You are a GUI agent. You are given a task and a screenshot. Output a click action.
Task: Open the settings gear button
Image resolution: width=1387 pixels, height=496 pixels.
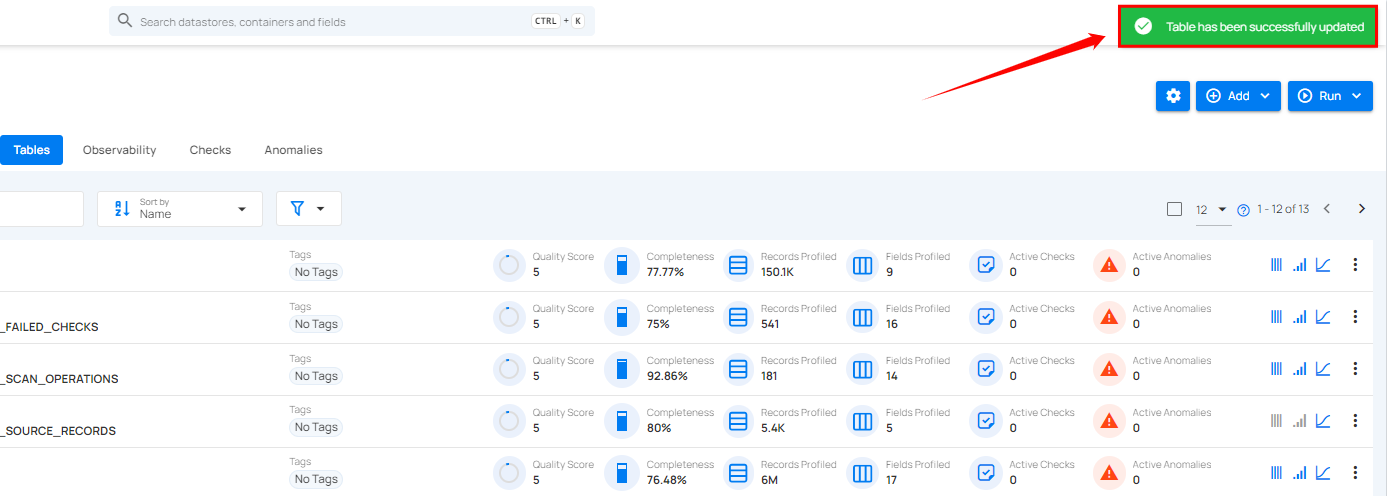click(1173, 96)
